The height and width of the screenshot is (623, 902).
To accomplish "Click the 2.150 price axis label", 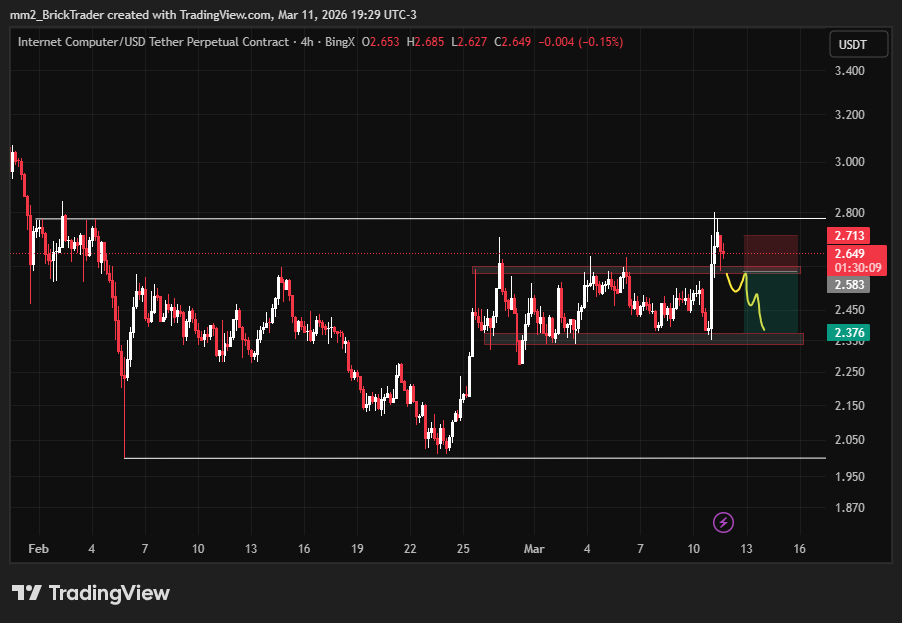I will click(850, 406).
